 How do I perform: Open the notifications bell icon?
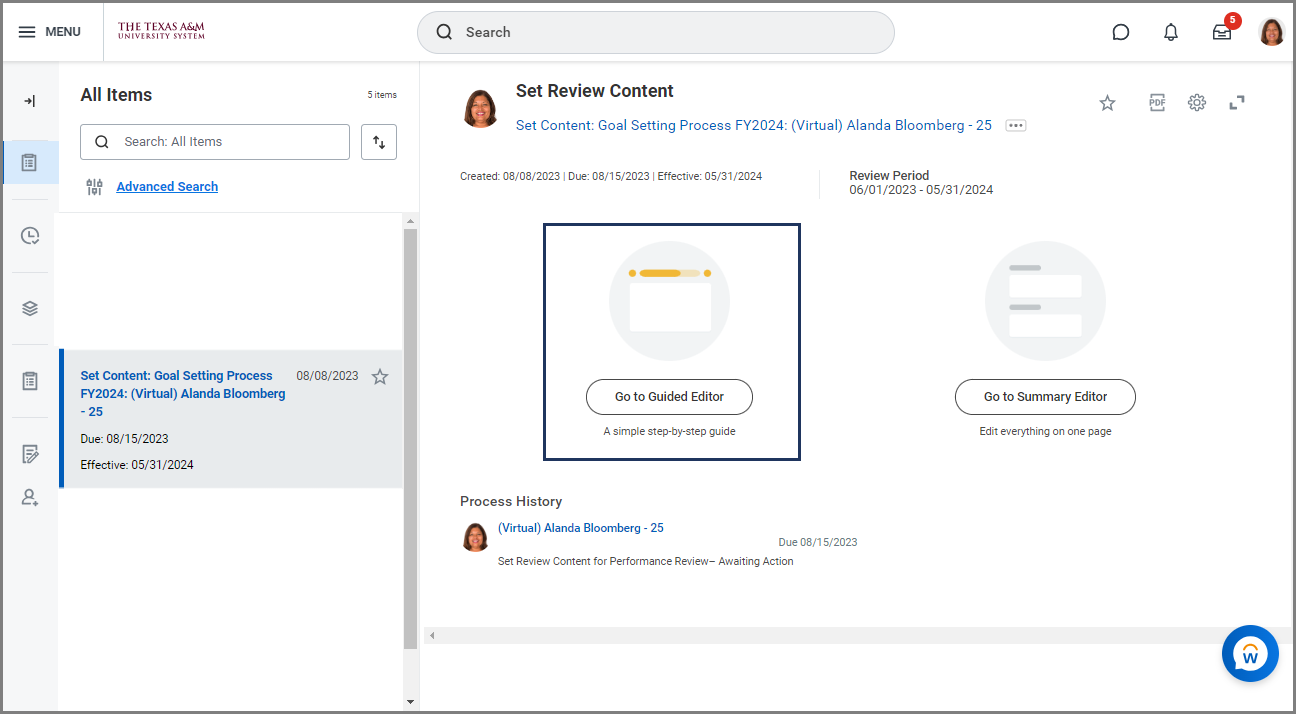coord(1170,32)
